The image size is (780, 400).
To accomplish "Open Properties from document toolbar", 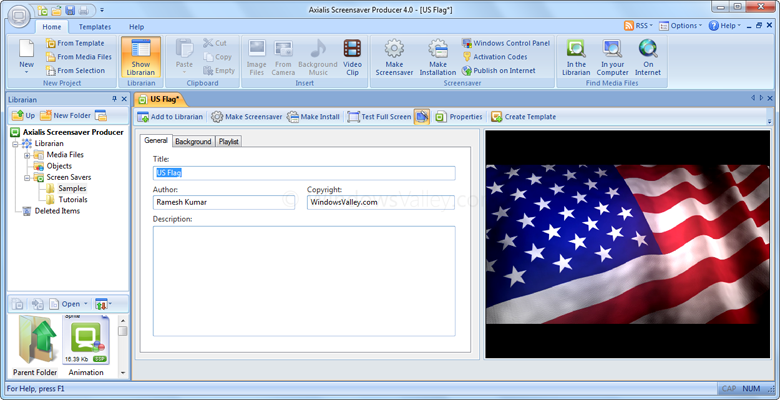I will tap(459, 117).
